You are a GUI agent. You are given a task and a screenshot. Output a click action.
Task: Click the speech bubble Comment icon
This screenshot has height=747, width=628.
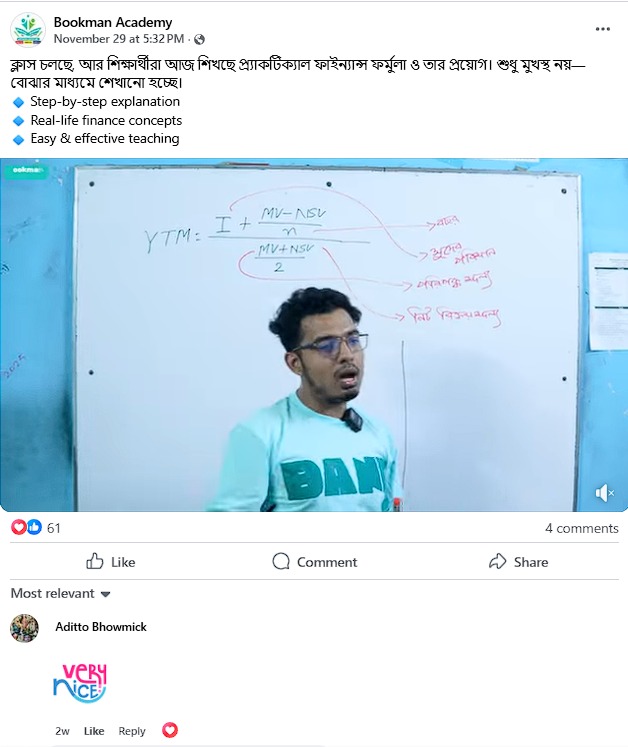coord(281,561)
